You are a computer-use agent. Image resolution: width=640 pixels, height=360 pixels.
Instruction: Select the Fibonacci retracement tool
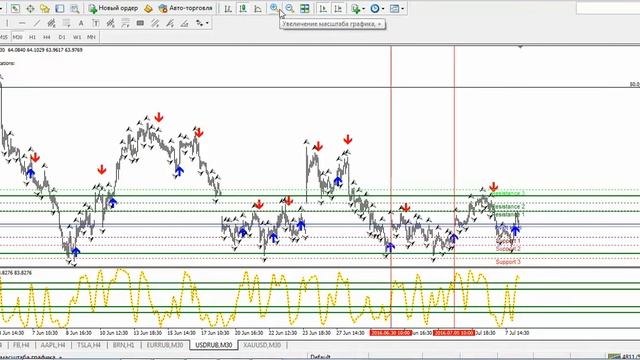point(66,23)
